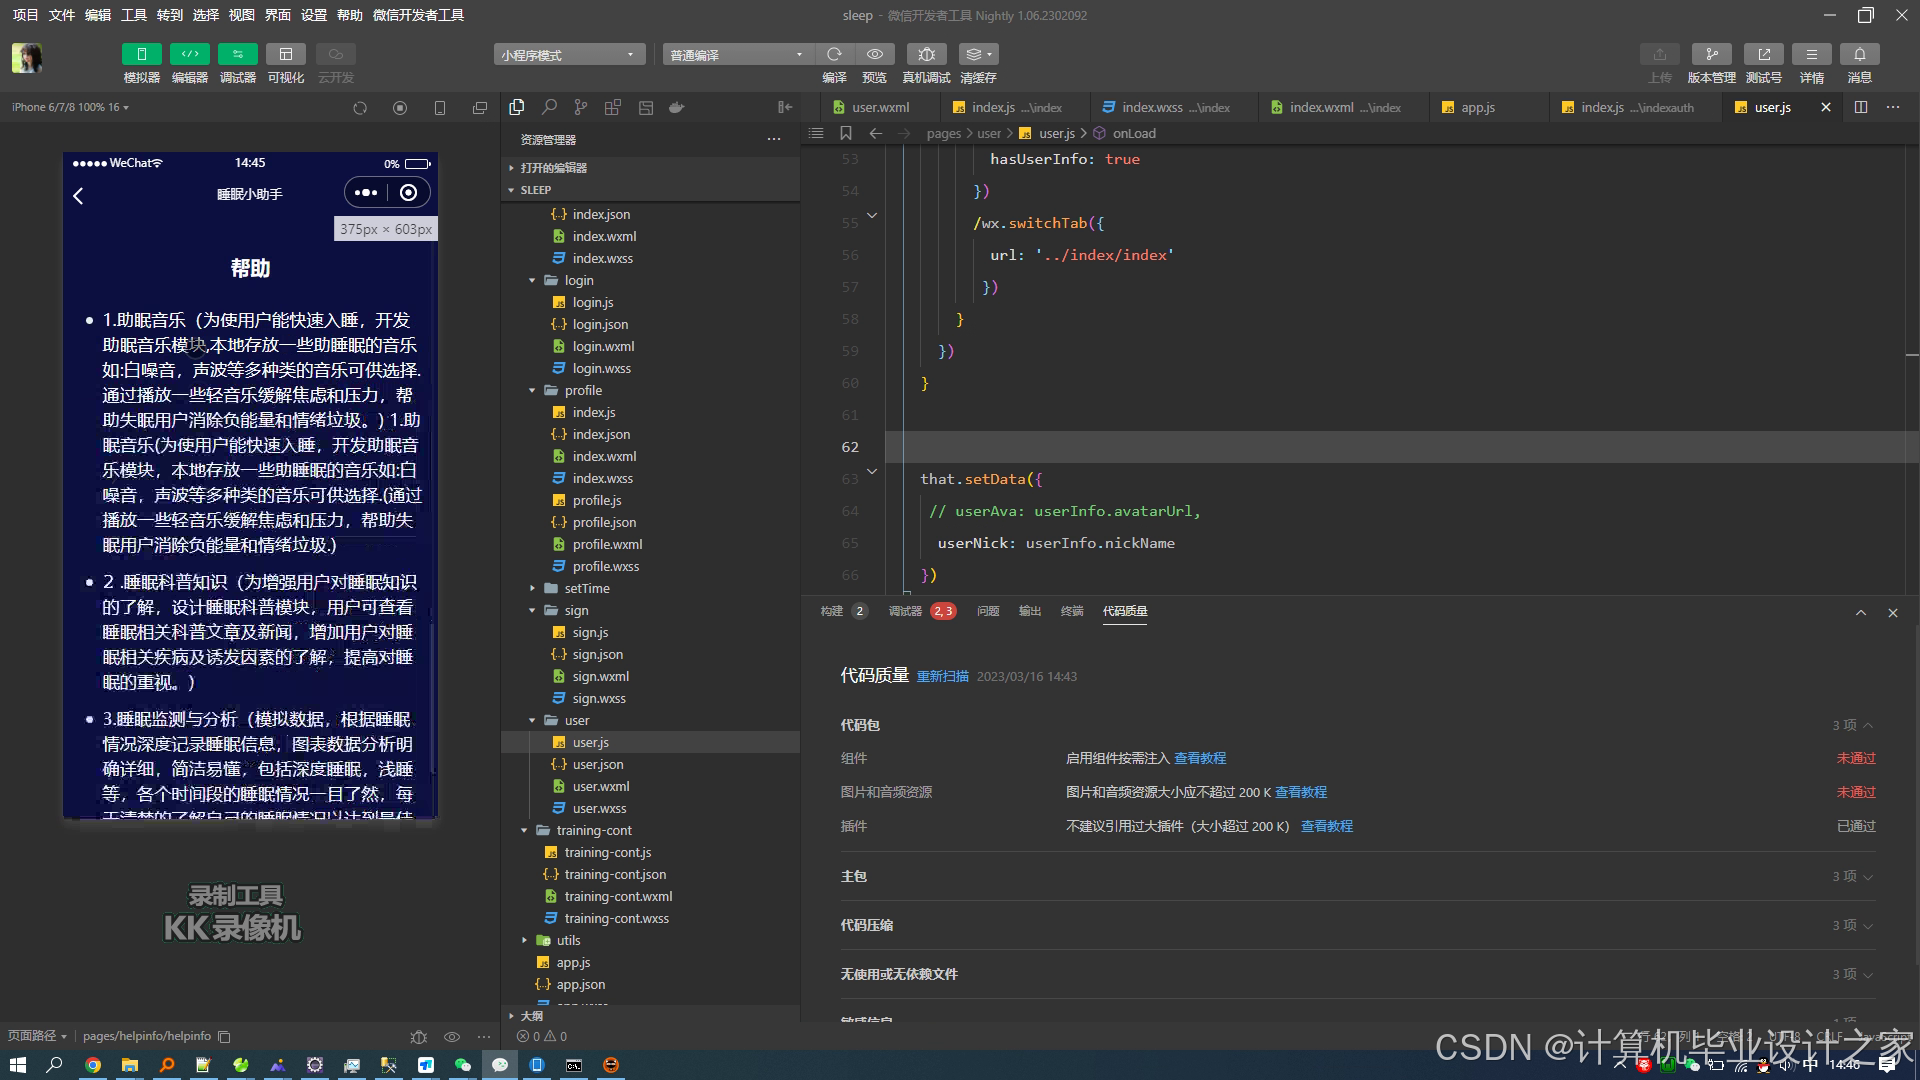Open search icon in sidebar panel

(x=549, y=107)
